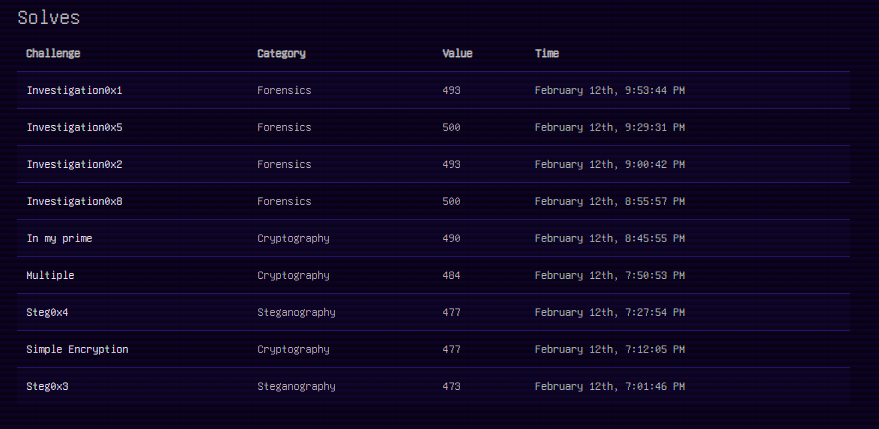Click the Category column header
The height and width of the screenshot is (429, 879).
(281, 54)
